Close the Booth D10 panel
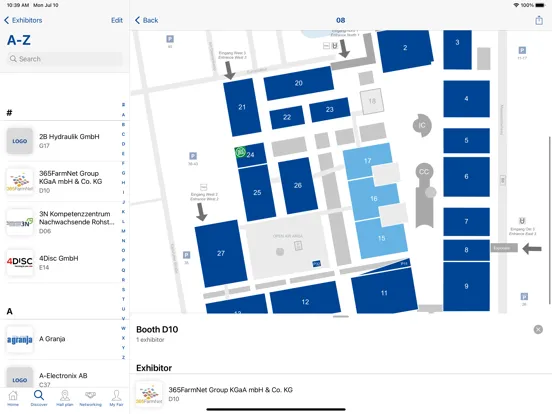Viewport: 552px width, 414px height. point(538,329)
